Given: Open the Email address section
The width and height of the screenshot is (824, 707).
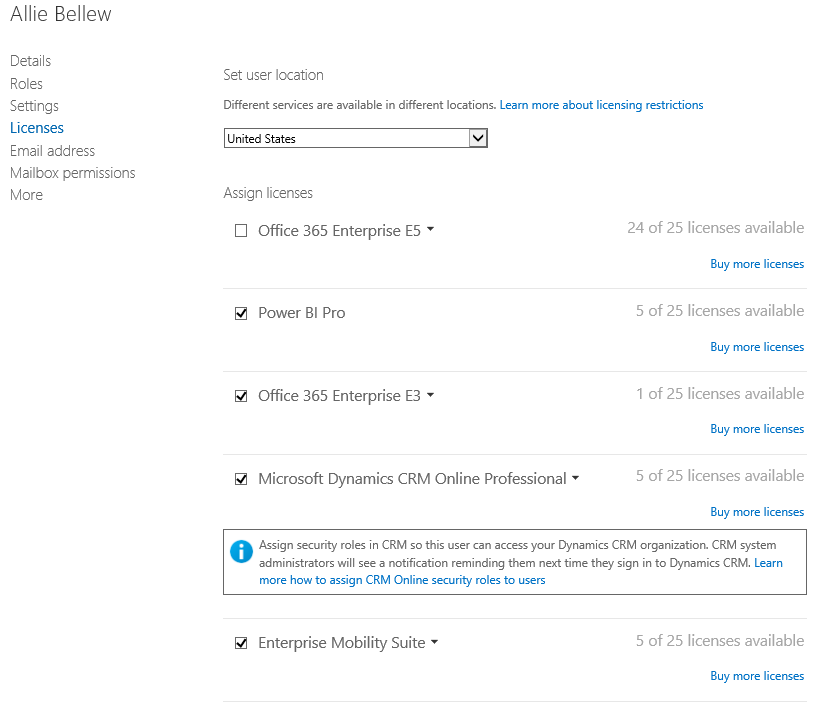Looking at the screenshot, I should point(53,151).
